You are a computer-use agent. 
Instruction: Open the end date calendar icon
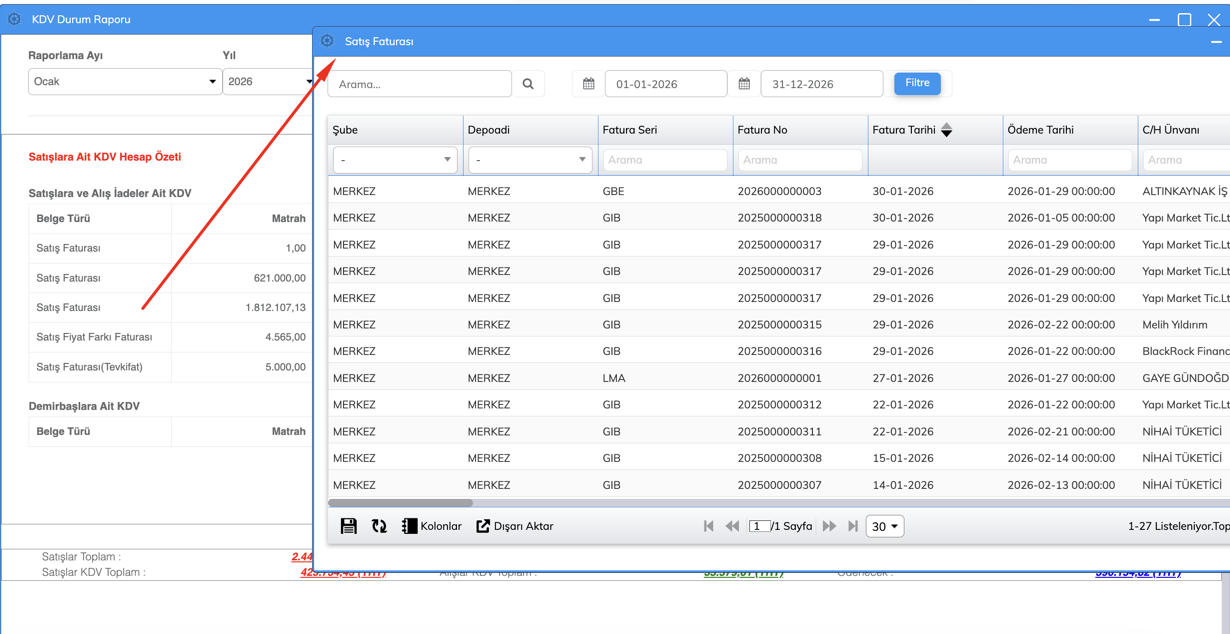tap(744, 84)
